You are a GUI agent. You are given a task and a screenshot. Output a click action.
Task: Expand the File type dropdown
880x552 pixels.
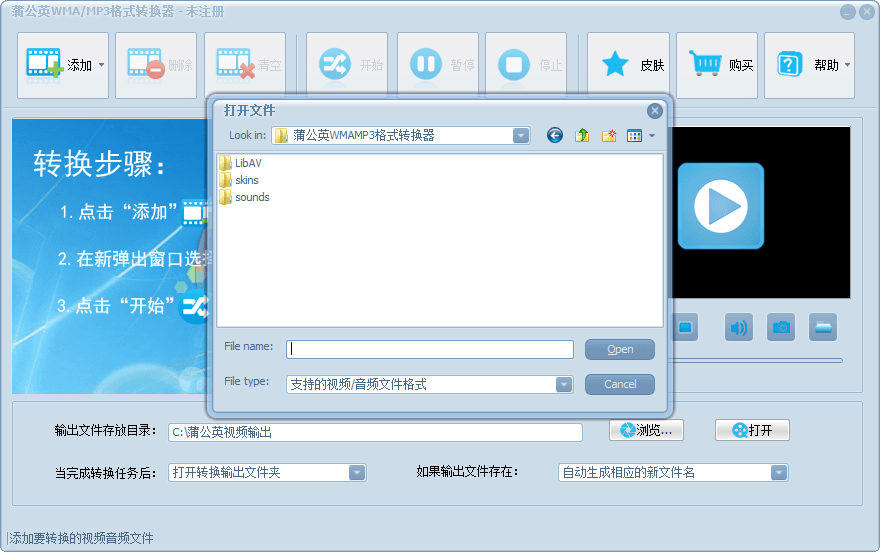click(x=564, y=384)
